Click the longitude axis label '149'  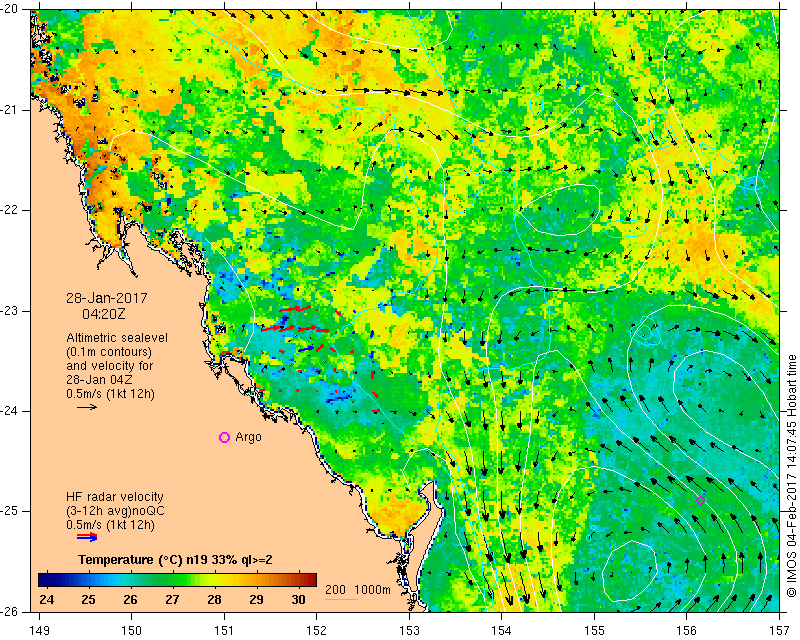[x=40, y=631]
